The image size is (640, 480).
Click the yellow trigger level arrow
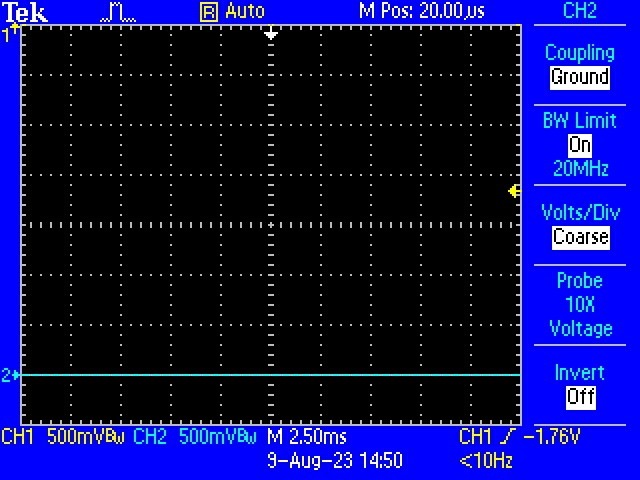tap(514, 191)
